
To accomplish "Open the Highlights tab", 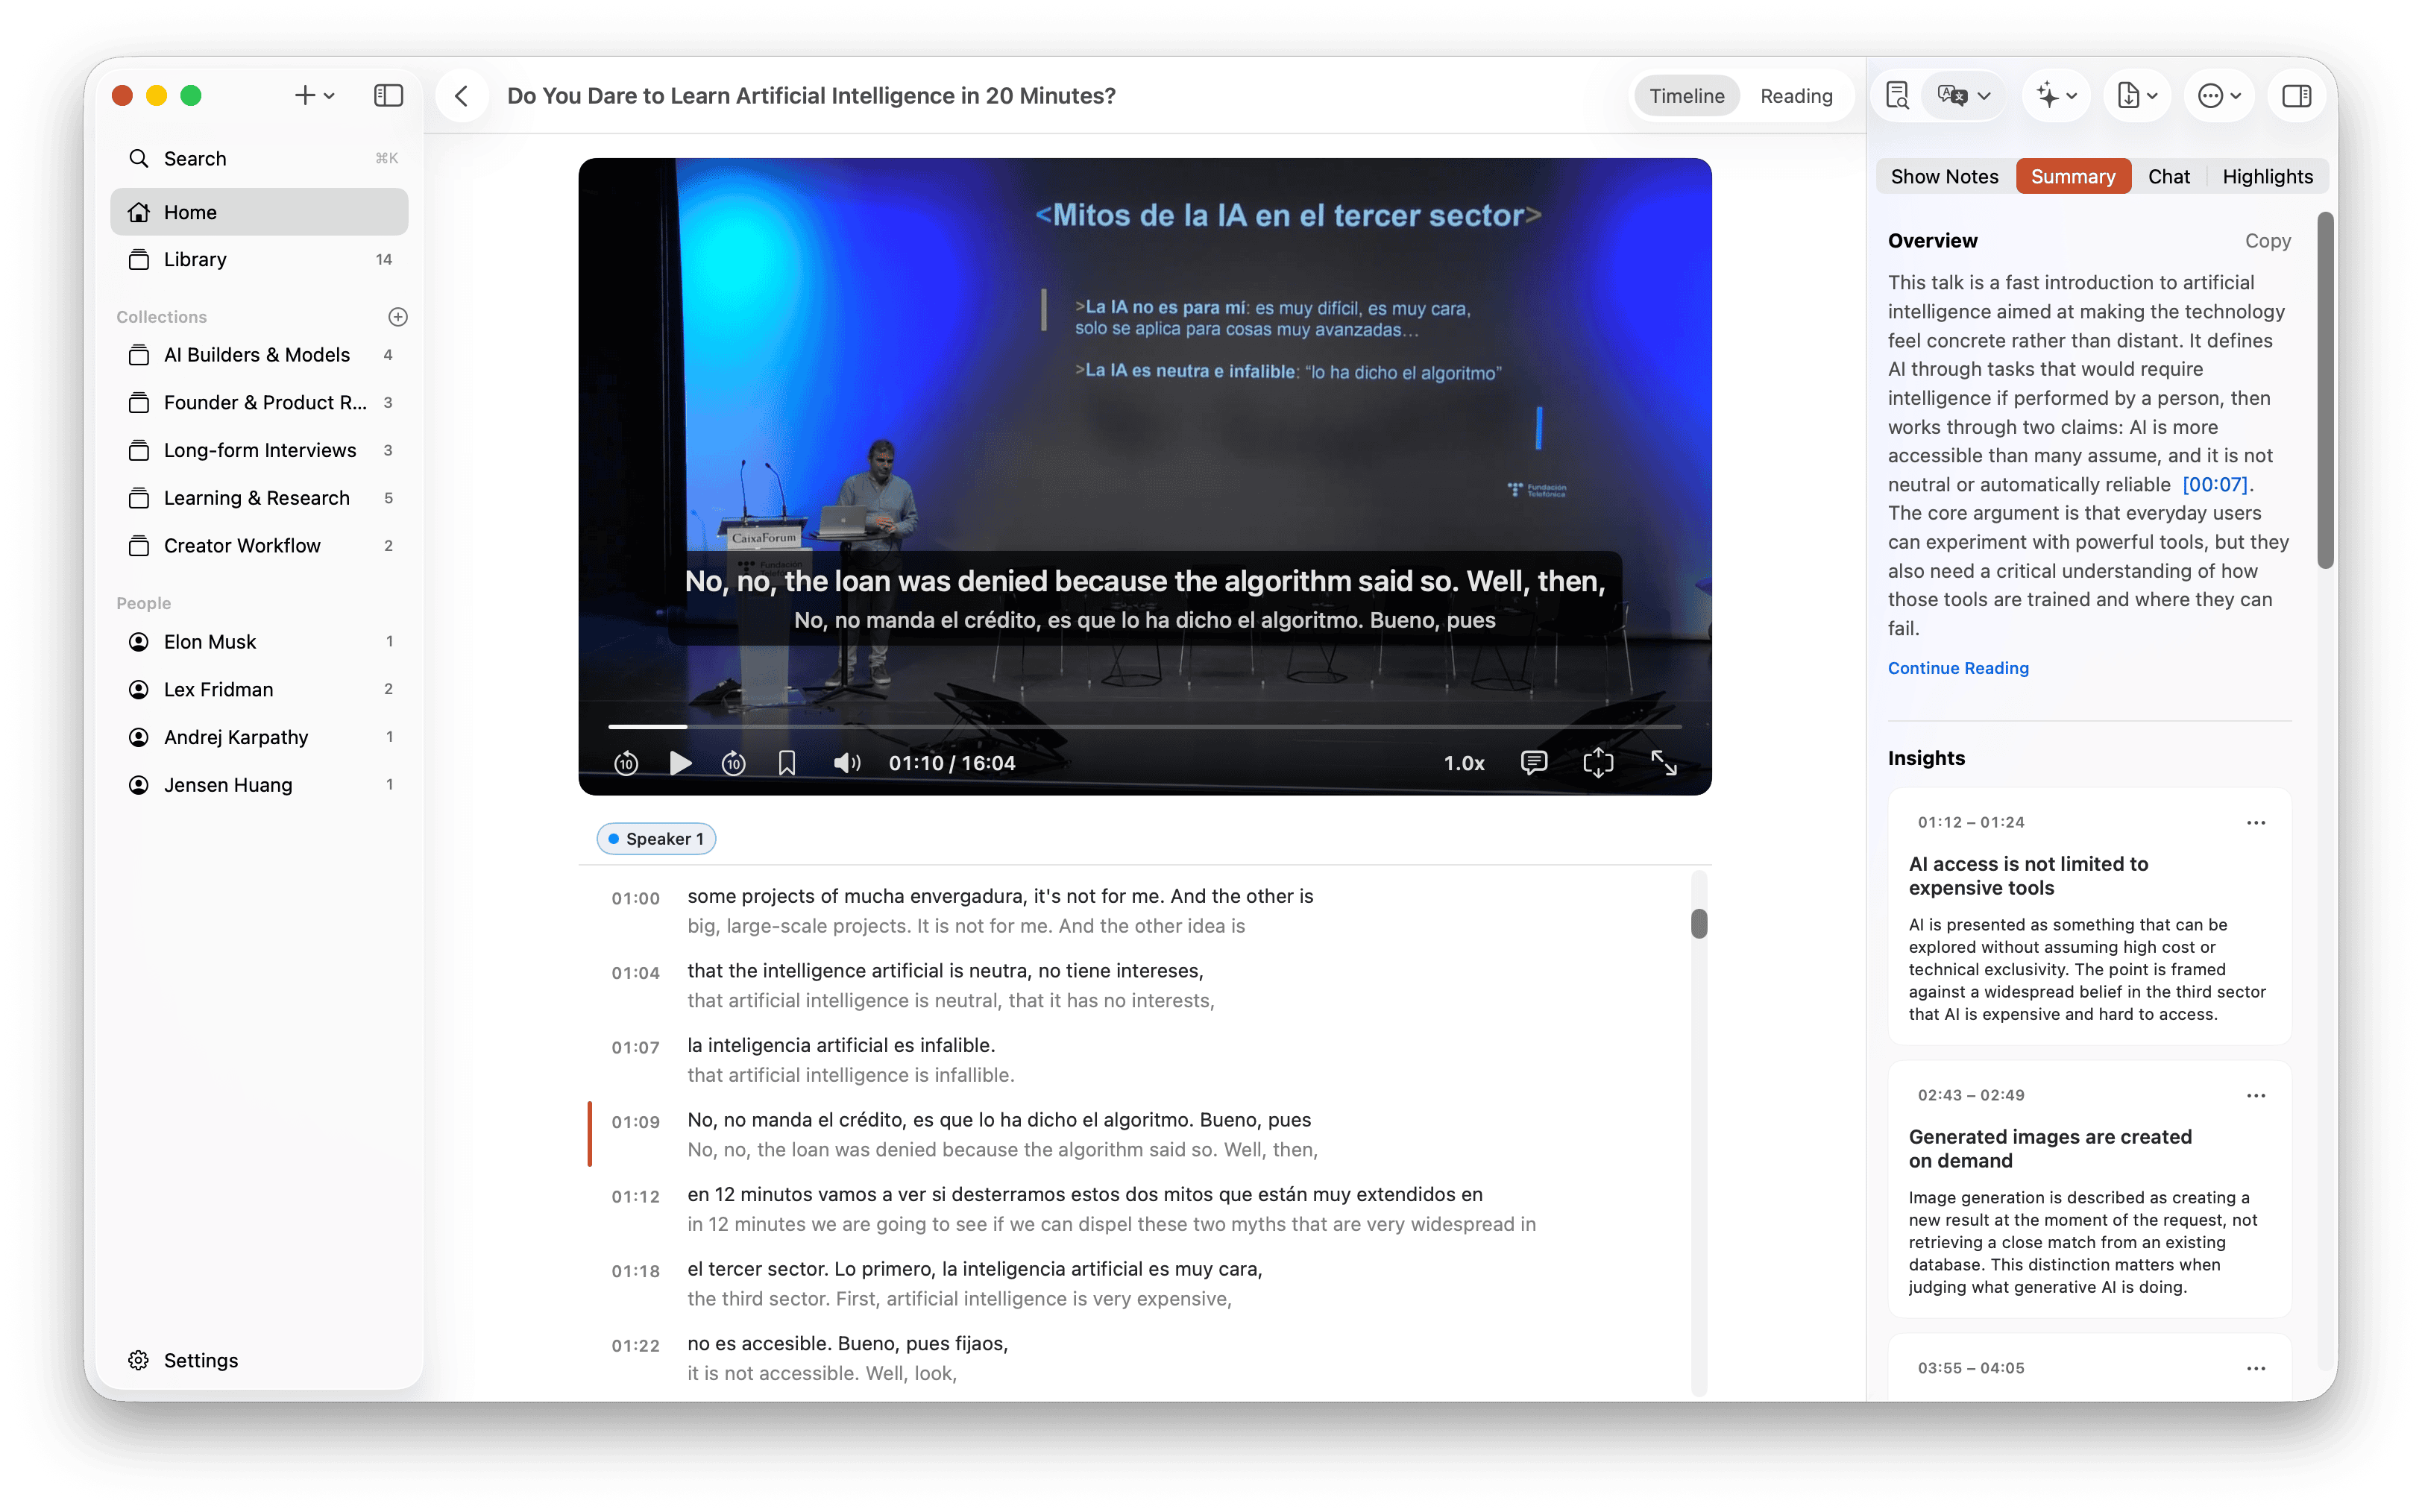I will [2267, 177].
